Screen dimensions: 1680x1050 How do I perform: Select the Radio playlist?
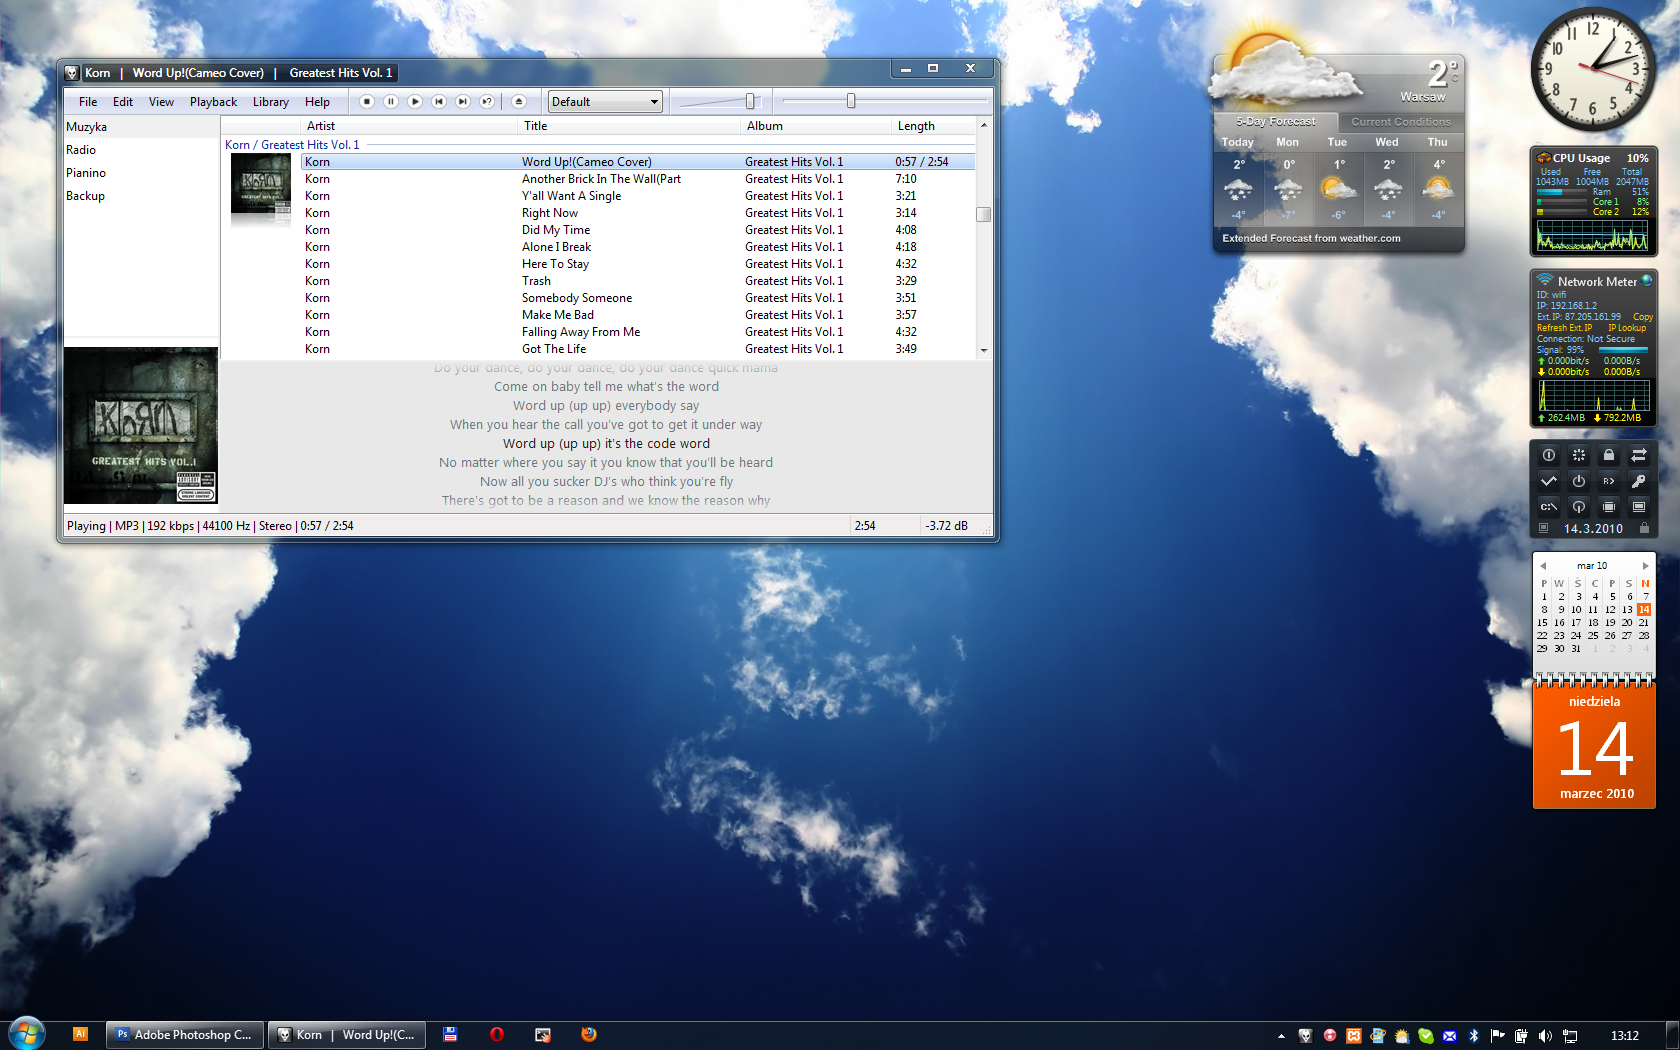(141, 150)
